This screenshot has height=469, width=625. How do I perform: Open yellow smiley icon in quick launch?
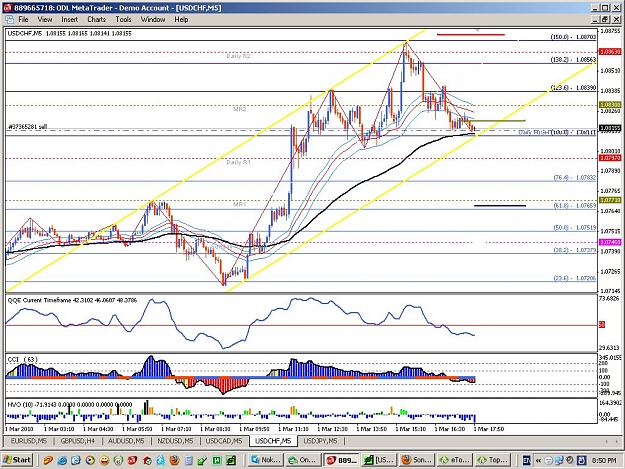104,461
